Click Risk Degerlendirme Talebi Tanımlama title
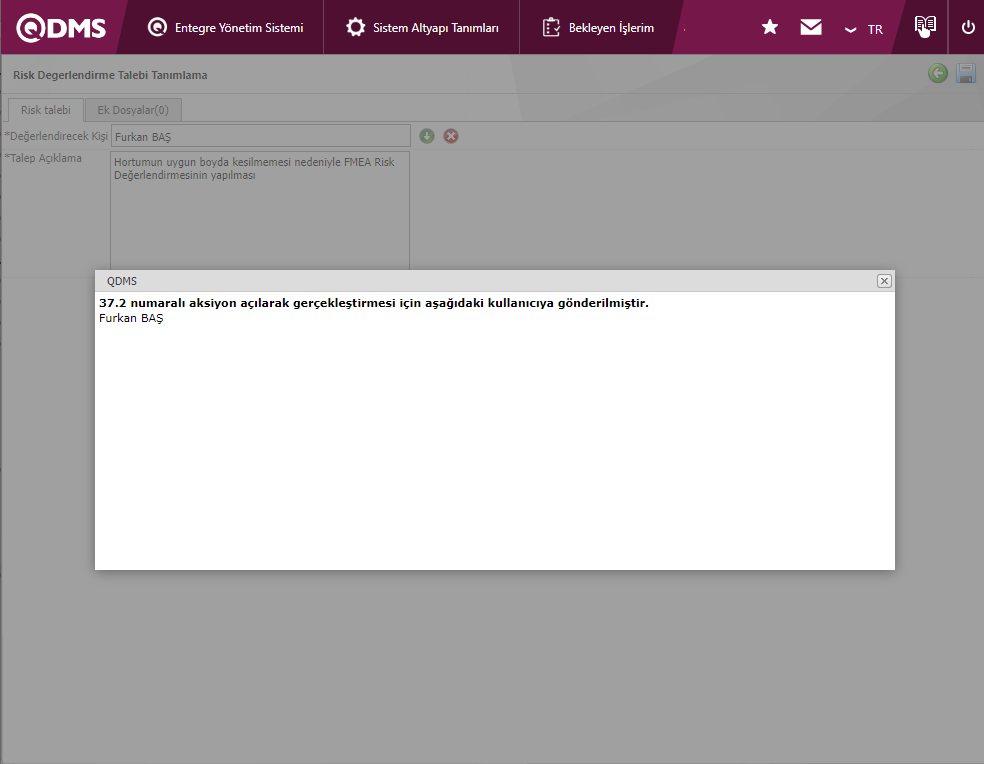The height and width of the screenshot is (764, 984). pyautogui.click(x=110, y=75)
